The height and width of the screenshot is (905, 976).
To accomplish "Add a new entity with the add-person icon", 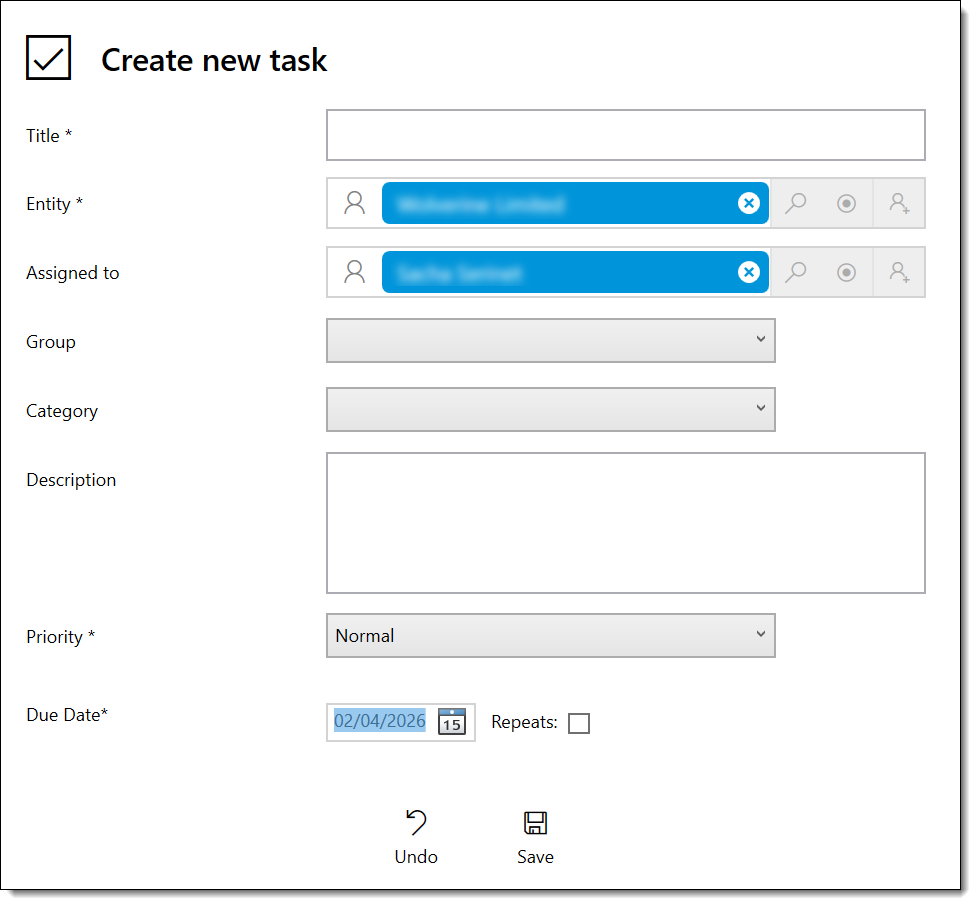I will pyautogui.click(x=898, y=203).
